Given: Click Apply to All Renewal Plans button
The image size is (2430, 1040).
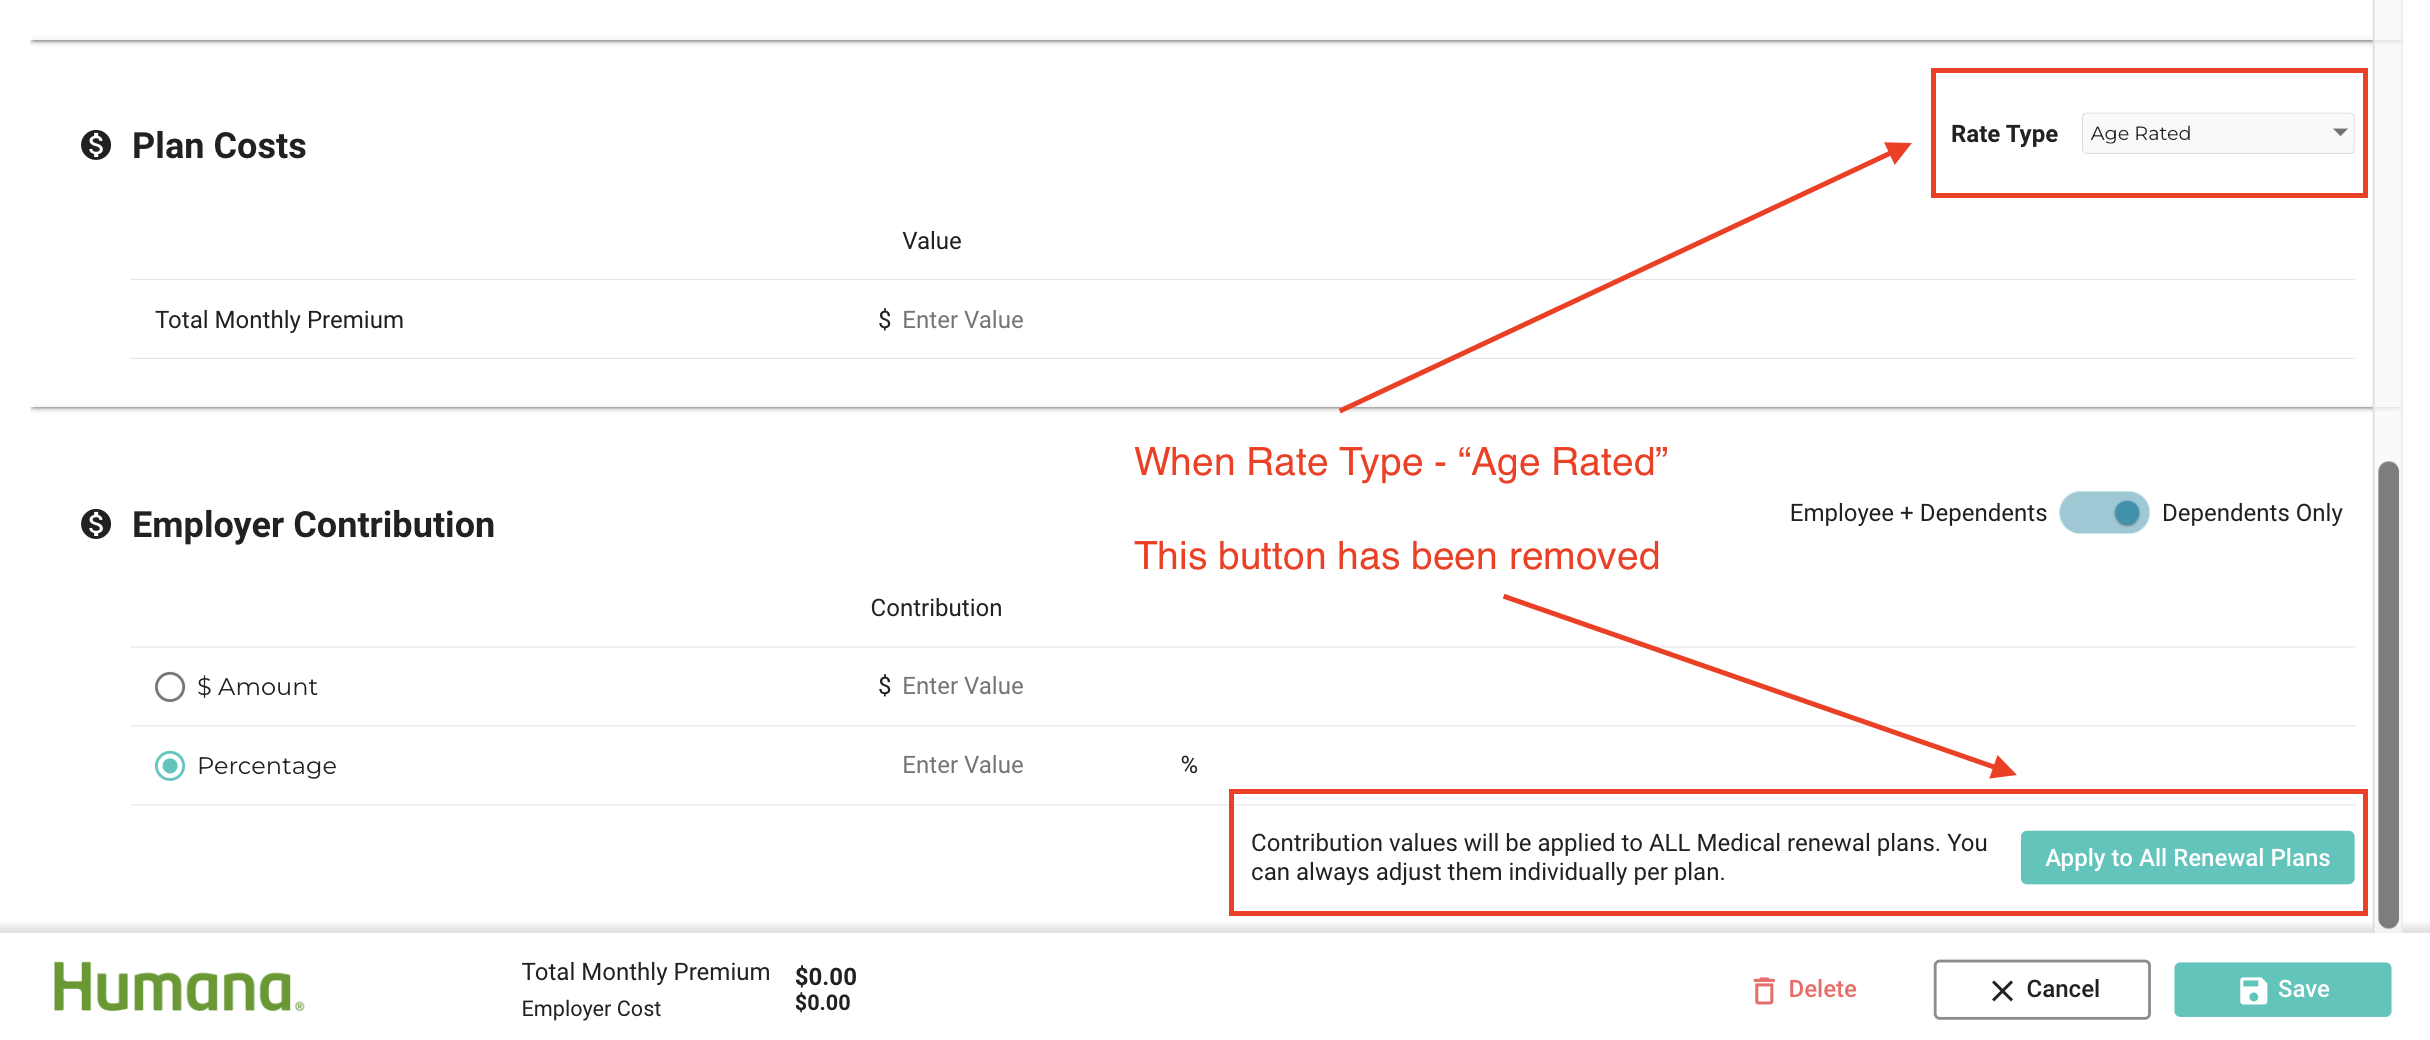Looking at the screenshot, I should tap(2187, 858).
